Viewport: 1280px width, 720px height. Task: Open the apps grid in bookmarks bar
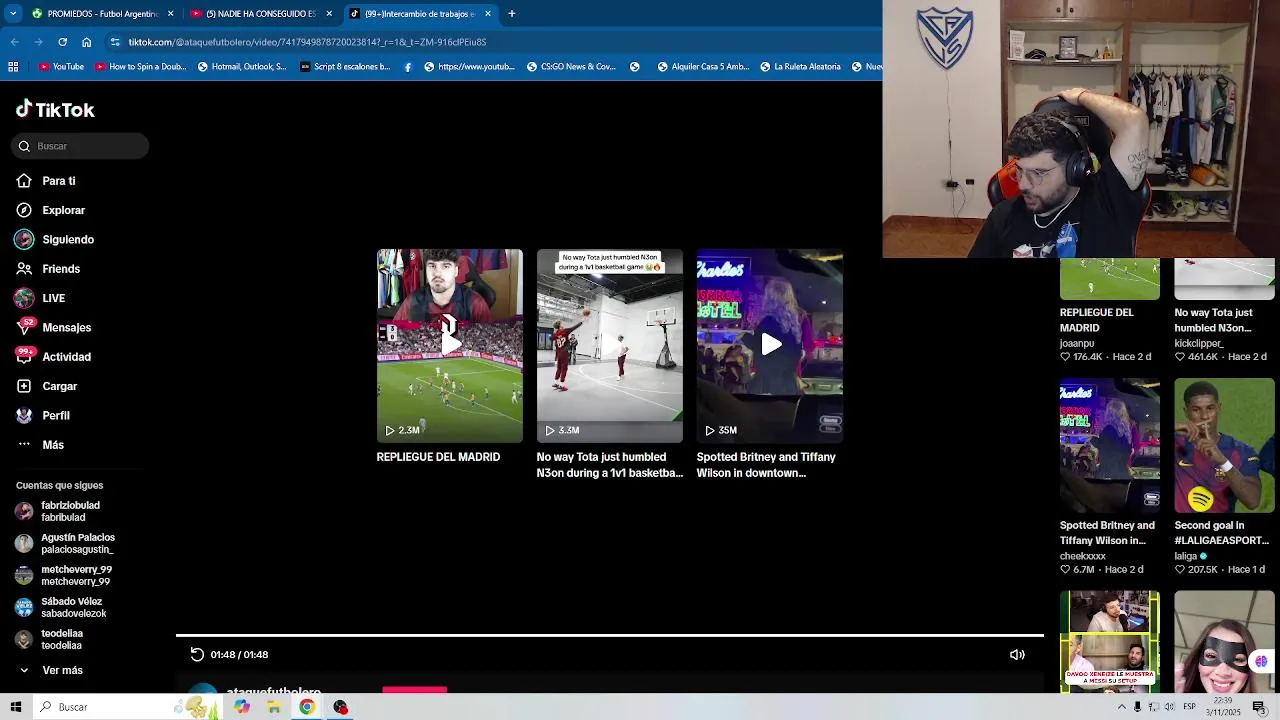(13, 67)
